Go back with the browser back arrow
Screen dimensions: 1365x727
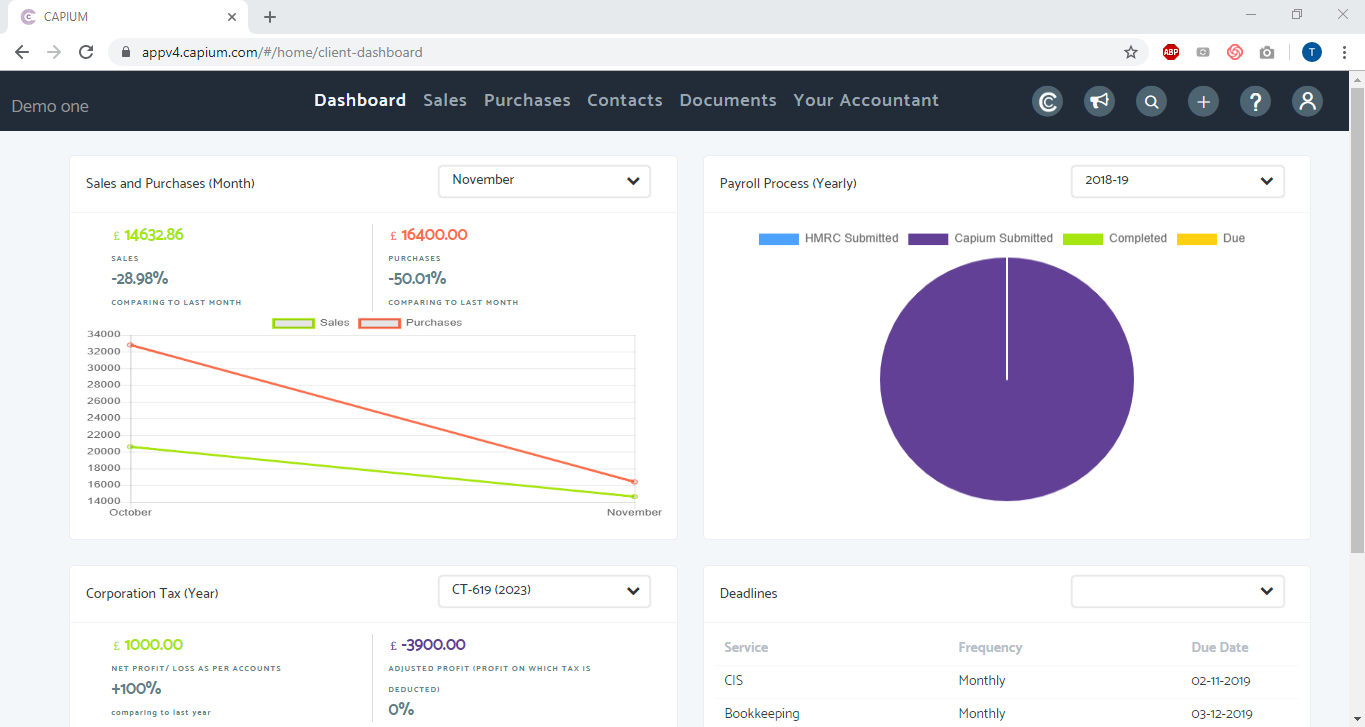(x=22, y=52)
